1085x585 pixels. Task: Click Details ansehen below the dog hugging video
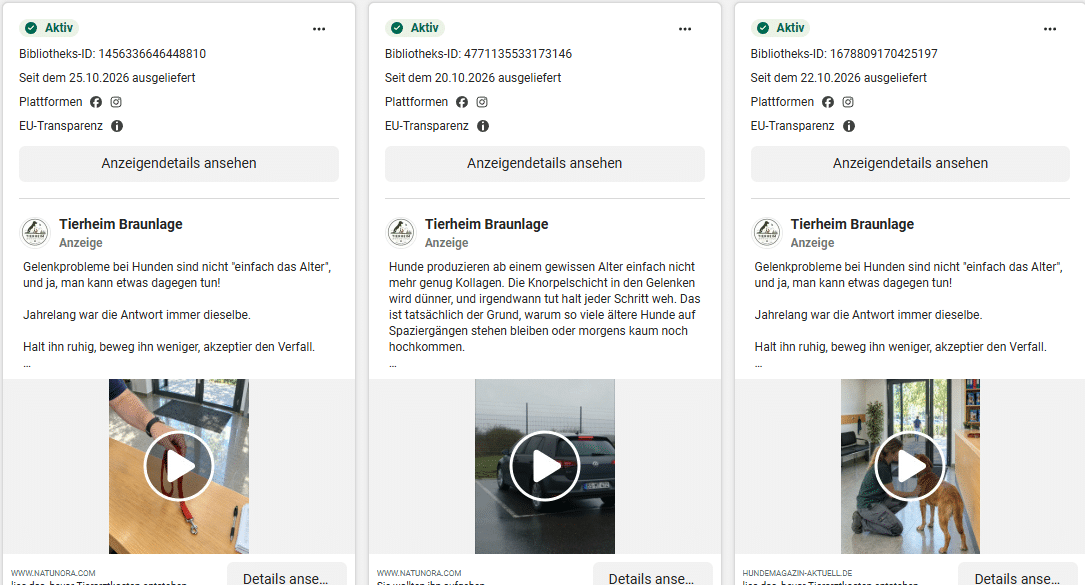tap(1018, 575)
